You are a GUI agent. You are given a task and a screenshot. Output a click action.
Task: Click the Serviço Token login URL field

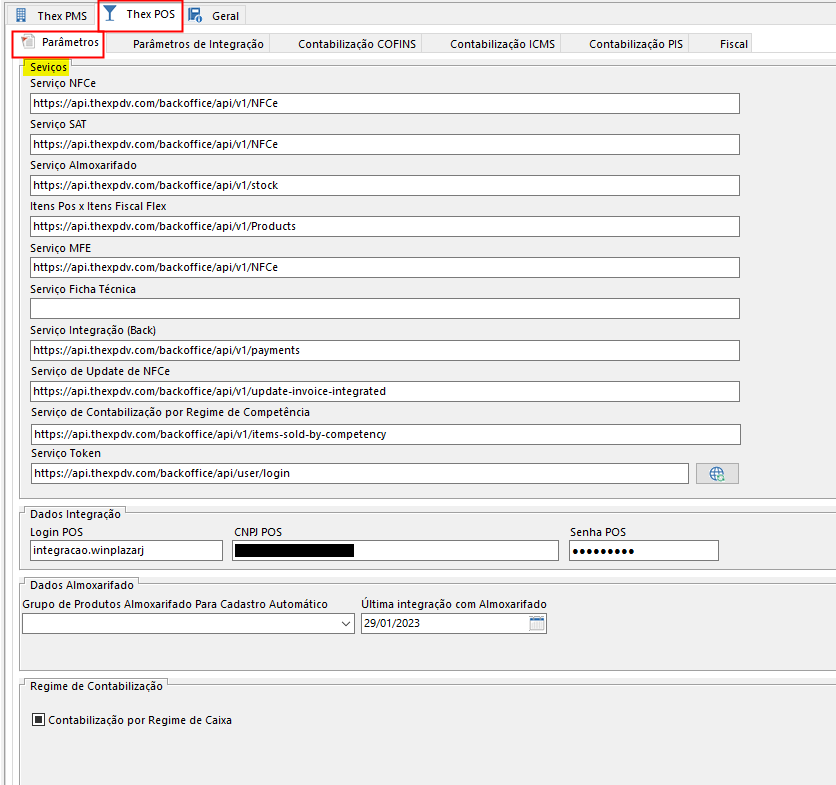[x=360, y=474]
